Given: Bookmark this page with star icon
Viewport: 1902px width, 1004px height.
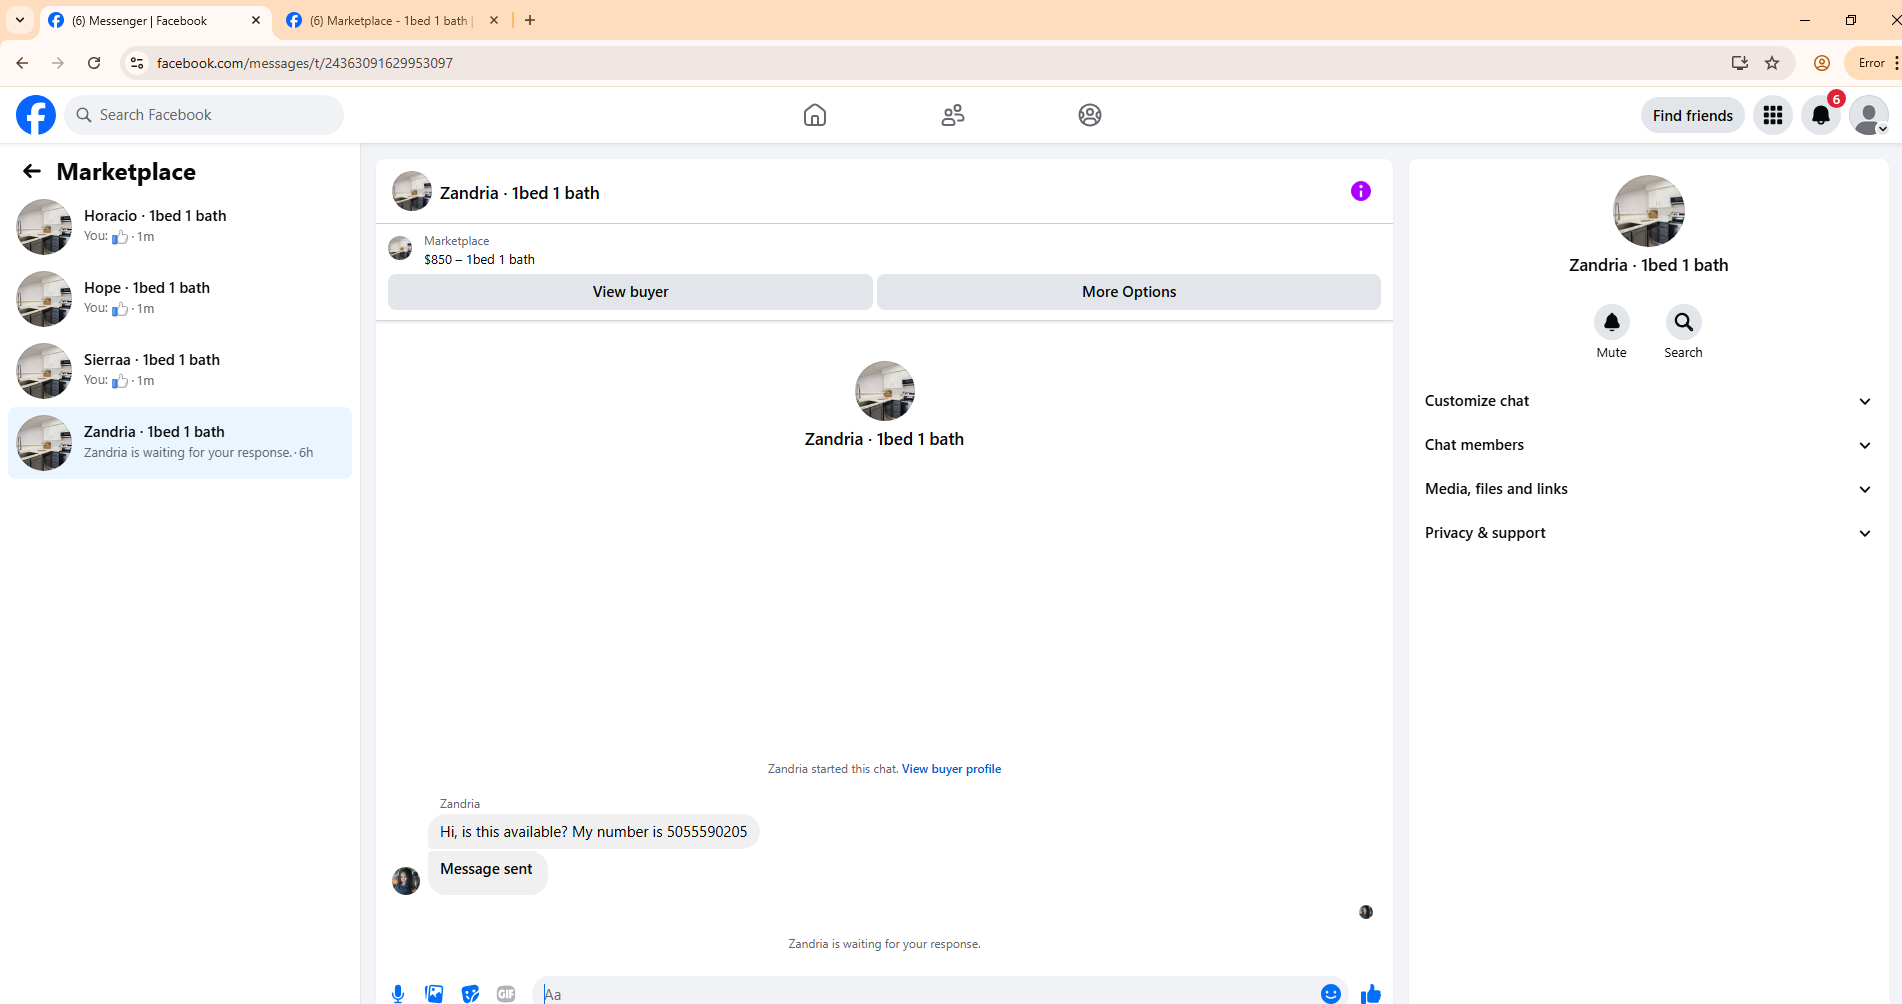Looking at the screenshot, I should click(x=1772, y=63).
